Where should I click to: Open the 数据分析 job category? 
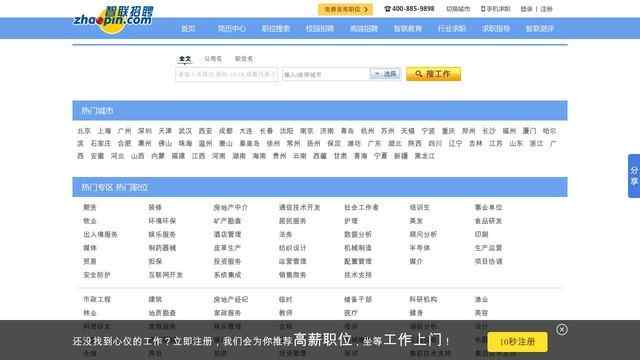(358, 234)
